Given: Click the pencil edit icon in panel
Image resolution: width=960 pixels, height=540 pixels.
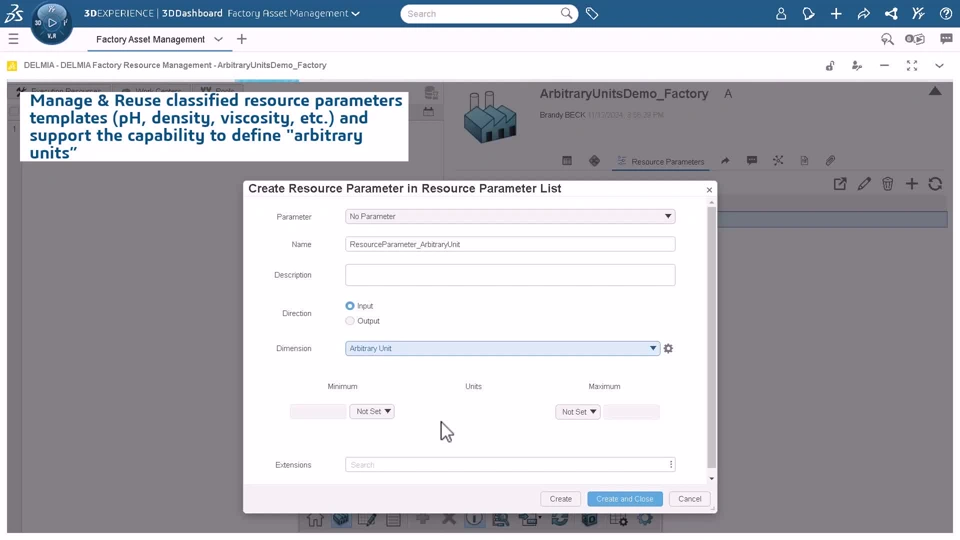Looking at the screenshot, I should point(864,184).
